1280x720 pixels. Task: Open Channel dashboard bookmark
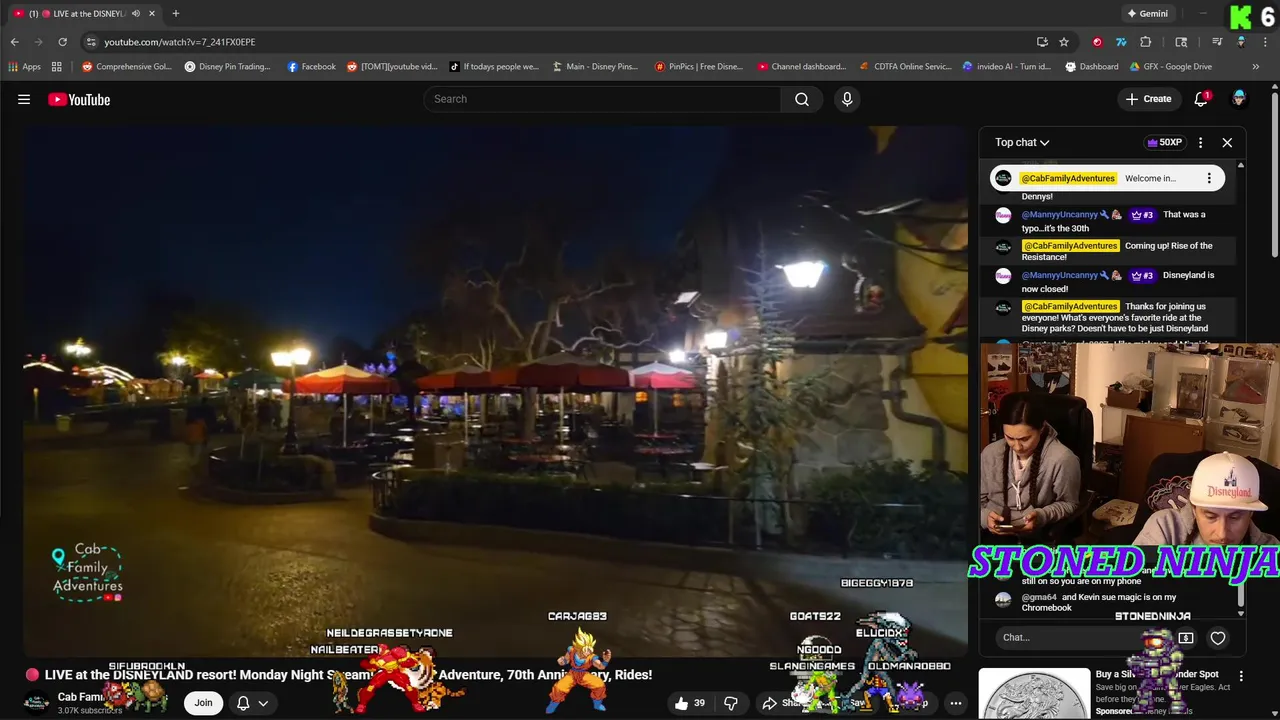(802, 67)
